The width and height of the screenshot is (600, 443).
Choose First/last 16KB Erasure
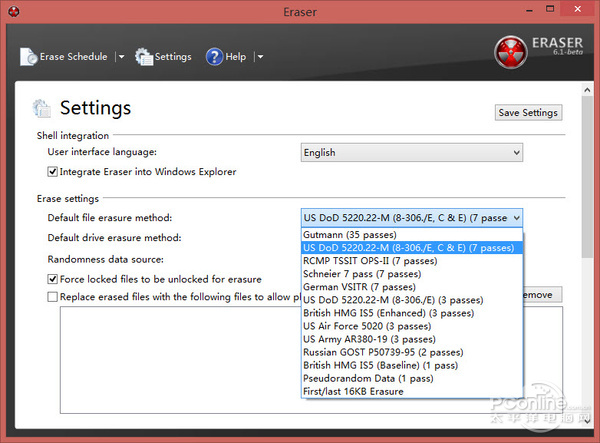click(x=412, y=391)
